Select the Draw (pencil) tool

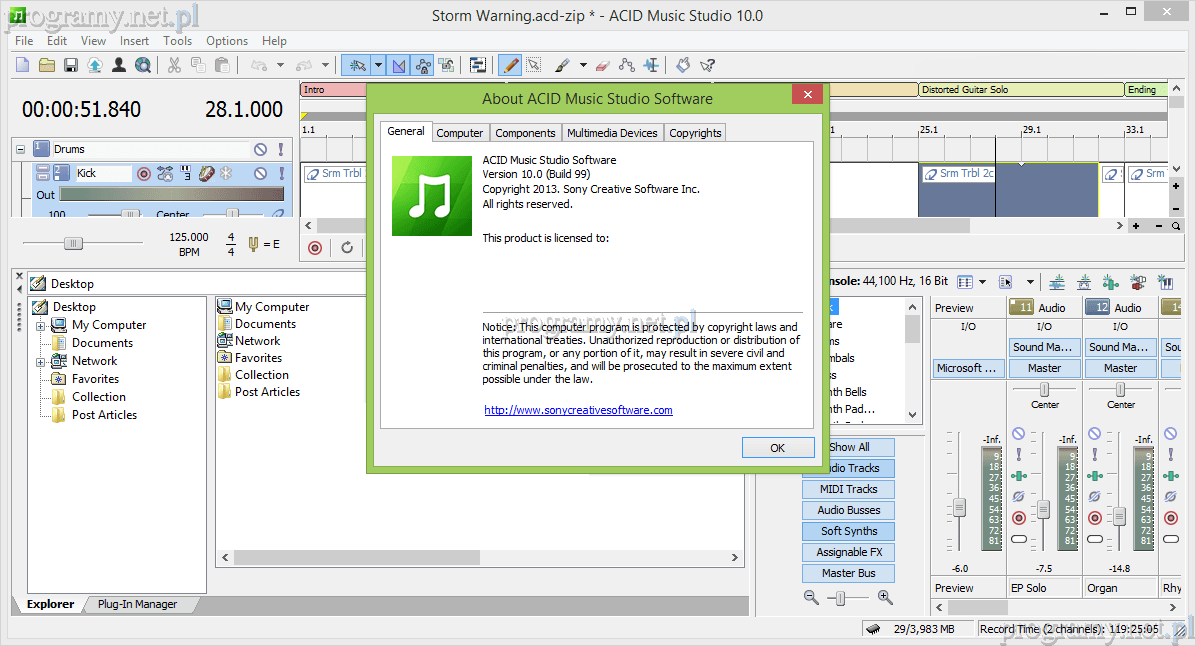pos(510,65)
